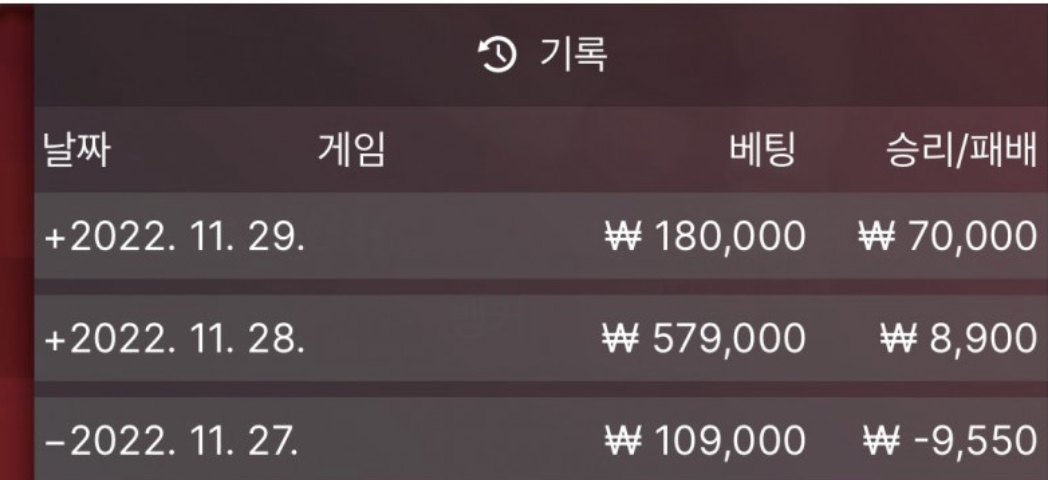Image resolution: width=1048 pixels, height=480 pixels.
Task: Click the ₩109,000 betting amount
Action: pos(704,438)
